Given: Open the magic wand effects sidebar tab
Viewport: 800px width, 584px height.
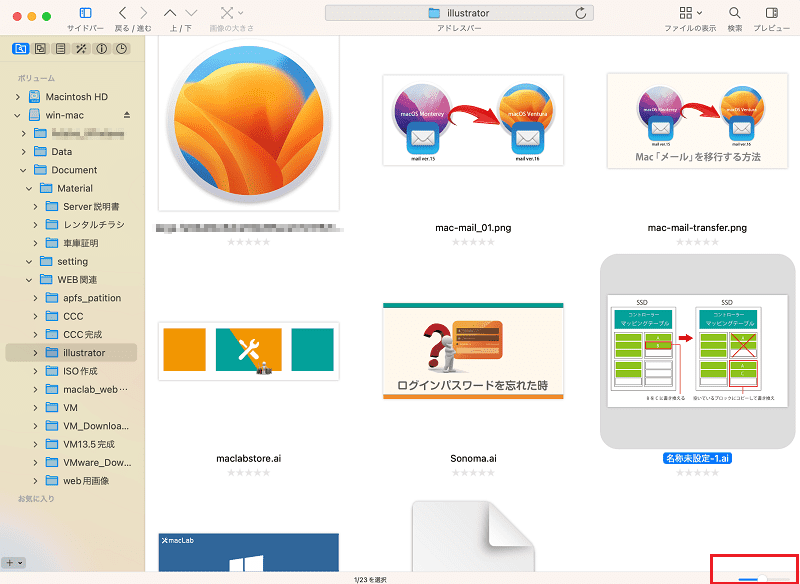Looking at the screenshot, I should click(x=81, y=49).
